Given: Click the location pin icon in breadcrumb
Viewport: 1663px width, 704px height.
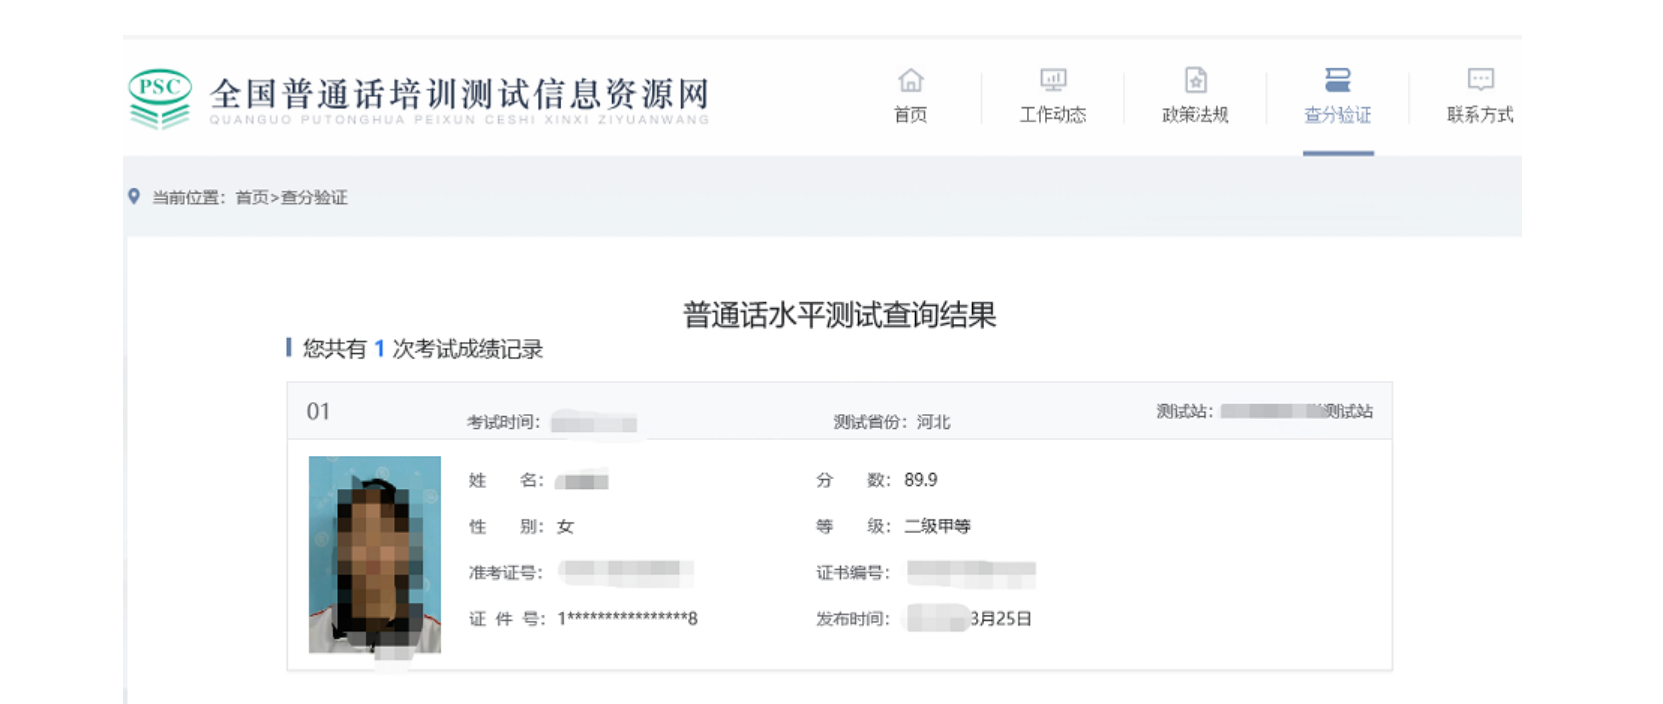Looking at the screenshot, I should point(134,196).
